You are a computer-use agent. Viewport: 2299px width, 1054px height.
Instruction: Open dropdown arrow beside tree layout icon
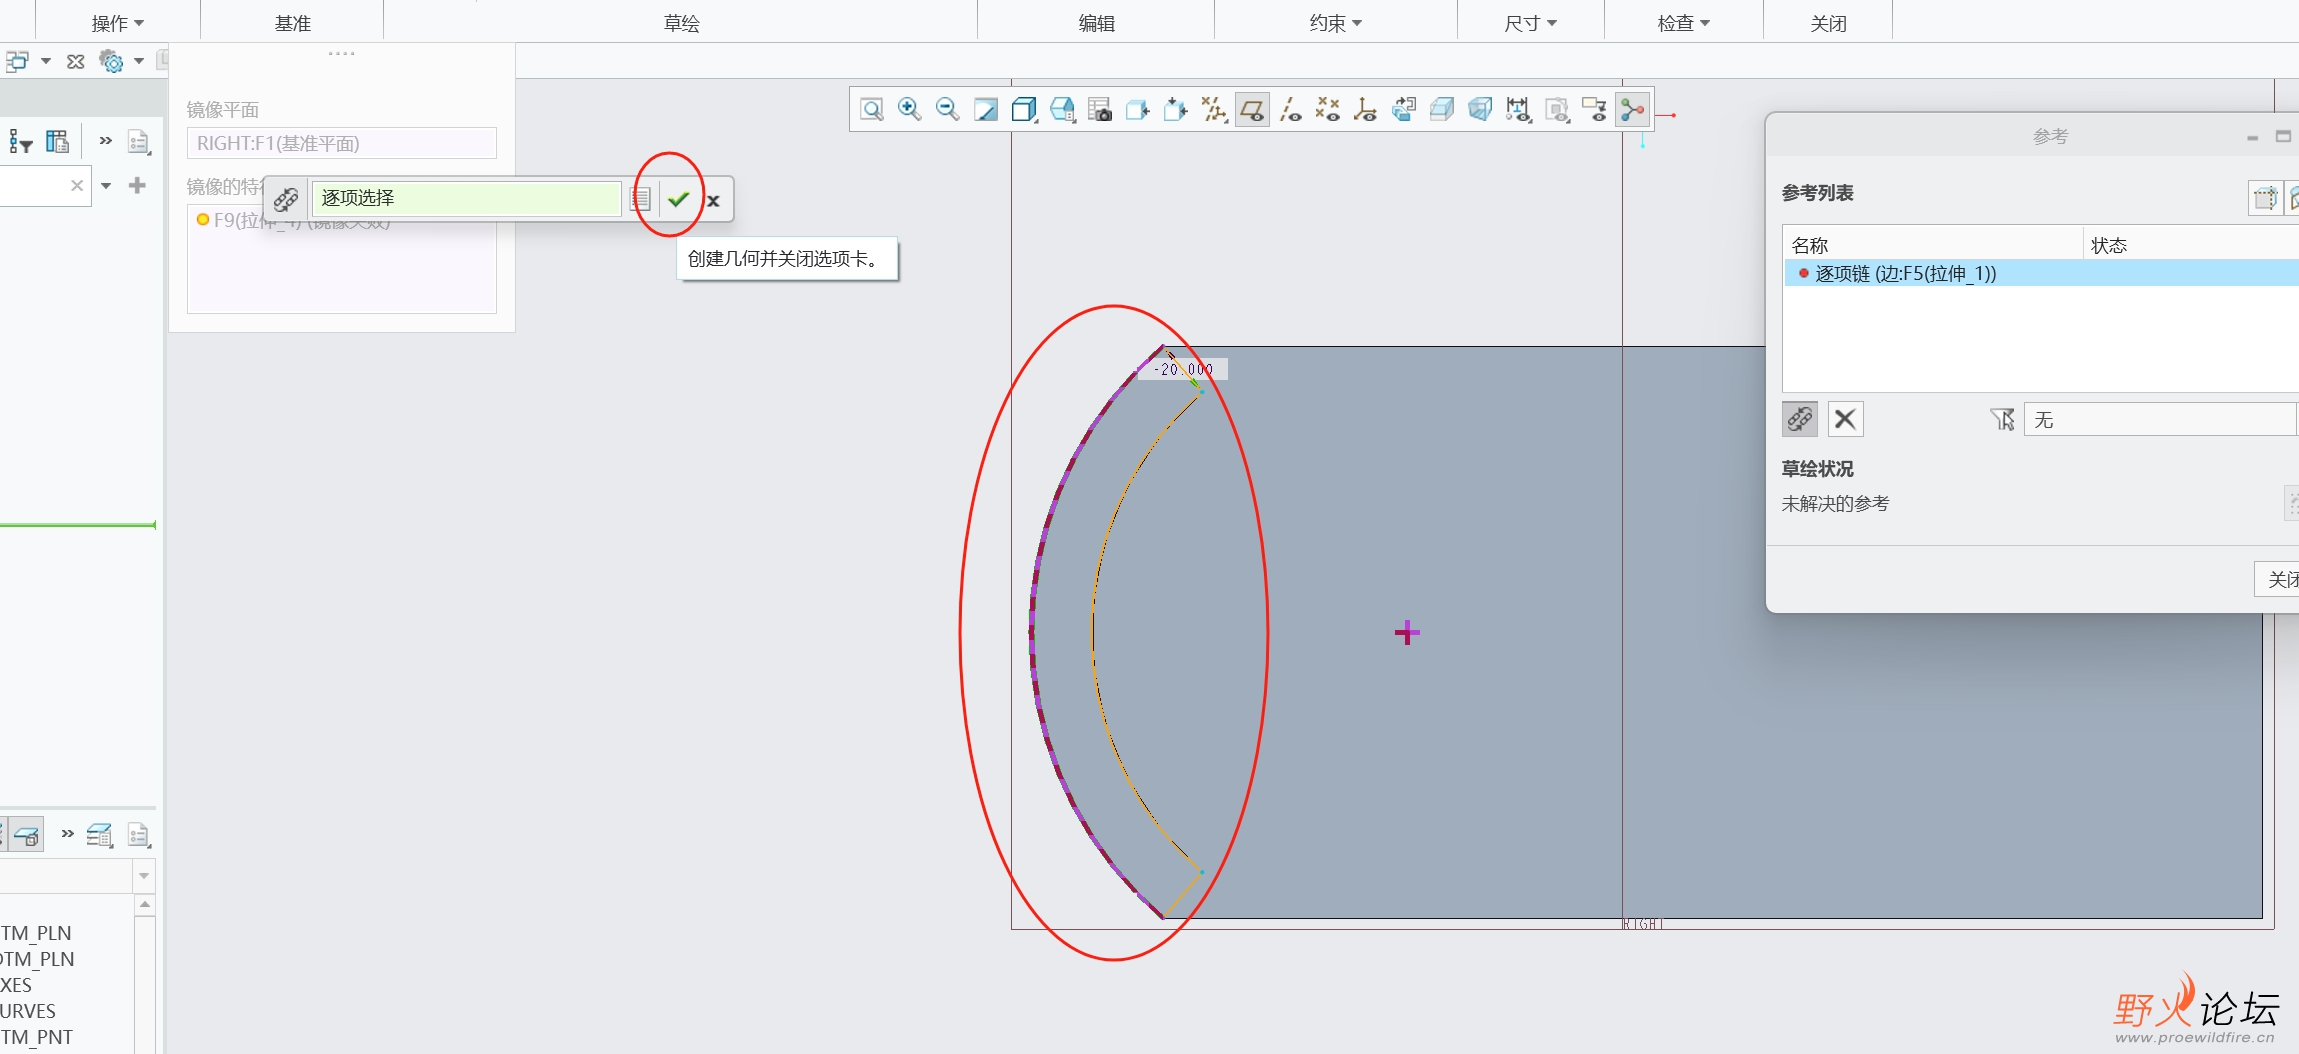pos(46,61)
